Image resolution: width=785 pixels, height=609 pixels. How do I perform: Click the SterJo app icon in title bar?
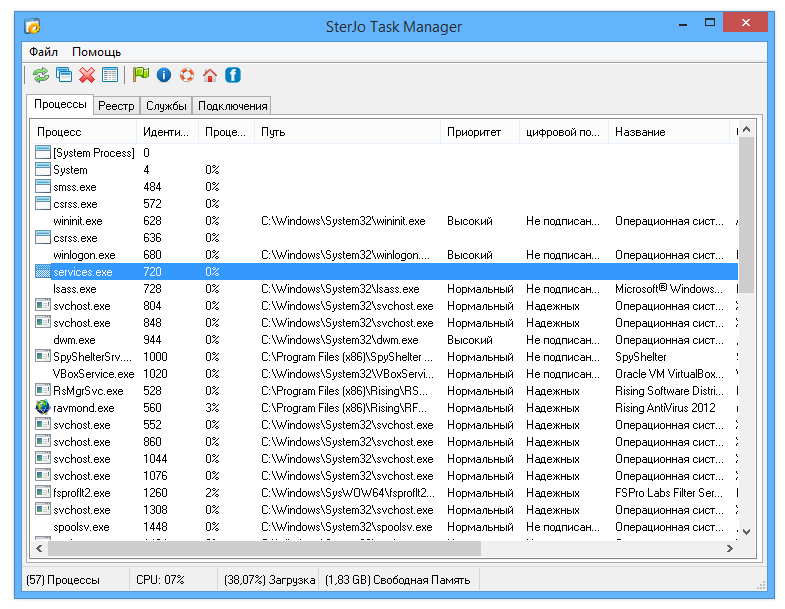click(x=33, y=26)
